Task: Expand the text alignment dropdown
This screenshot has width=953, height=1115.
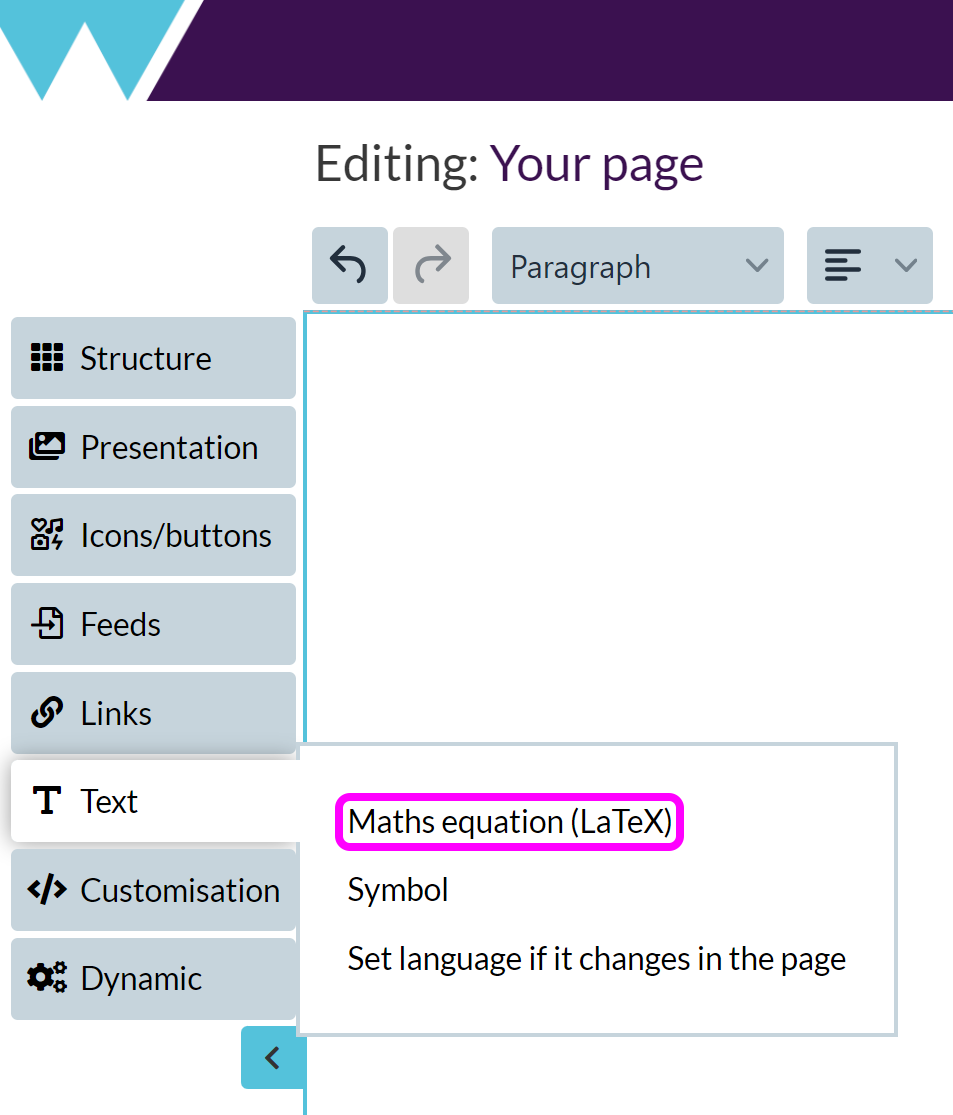Action: [905, 266]
